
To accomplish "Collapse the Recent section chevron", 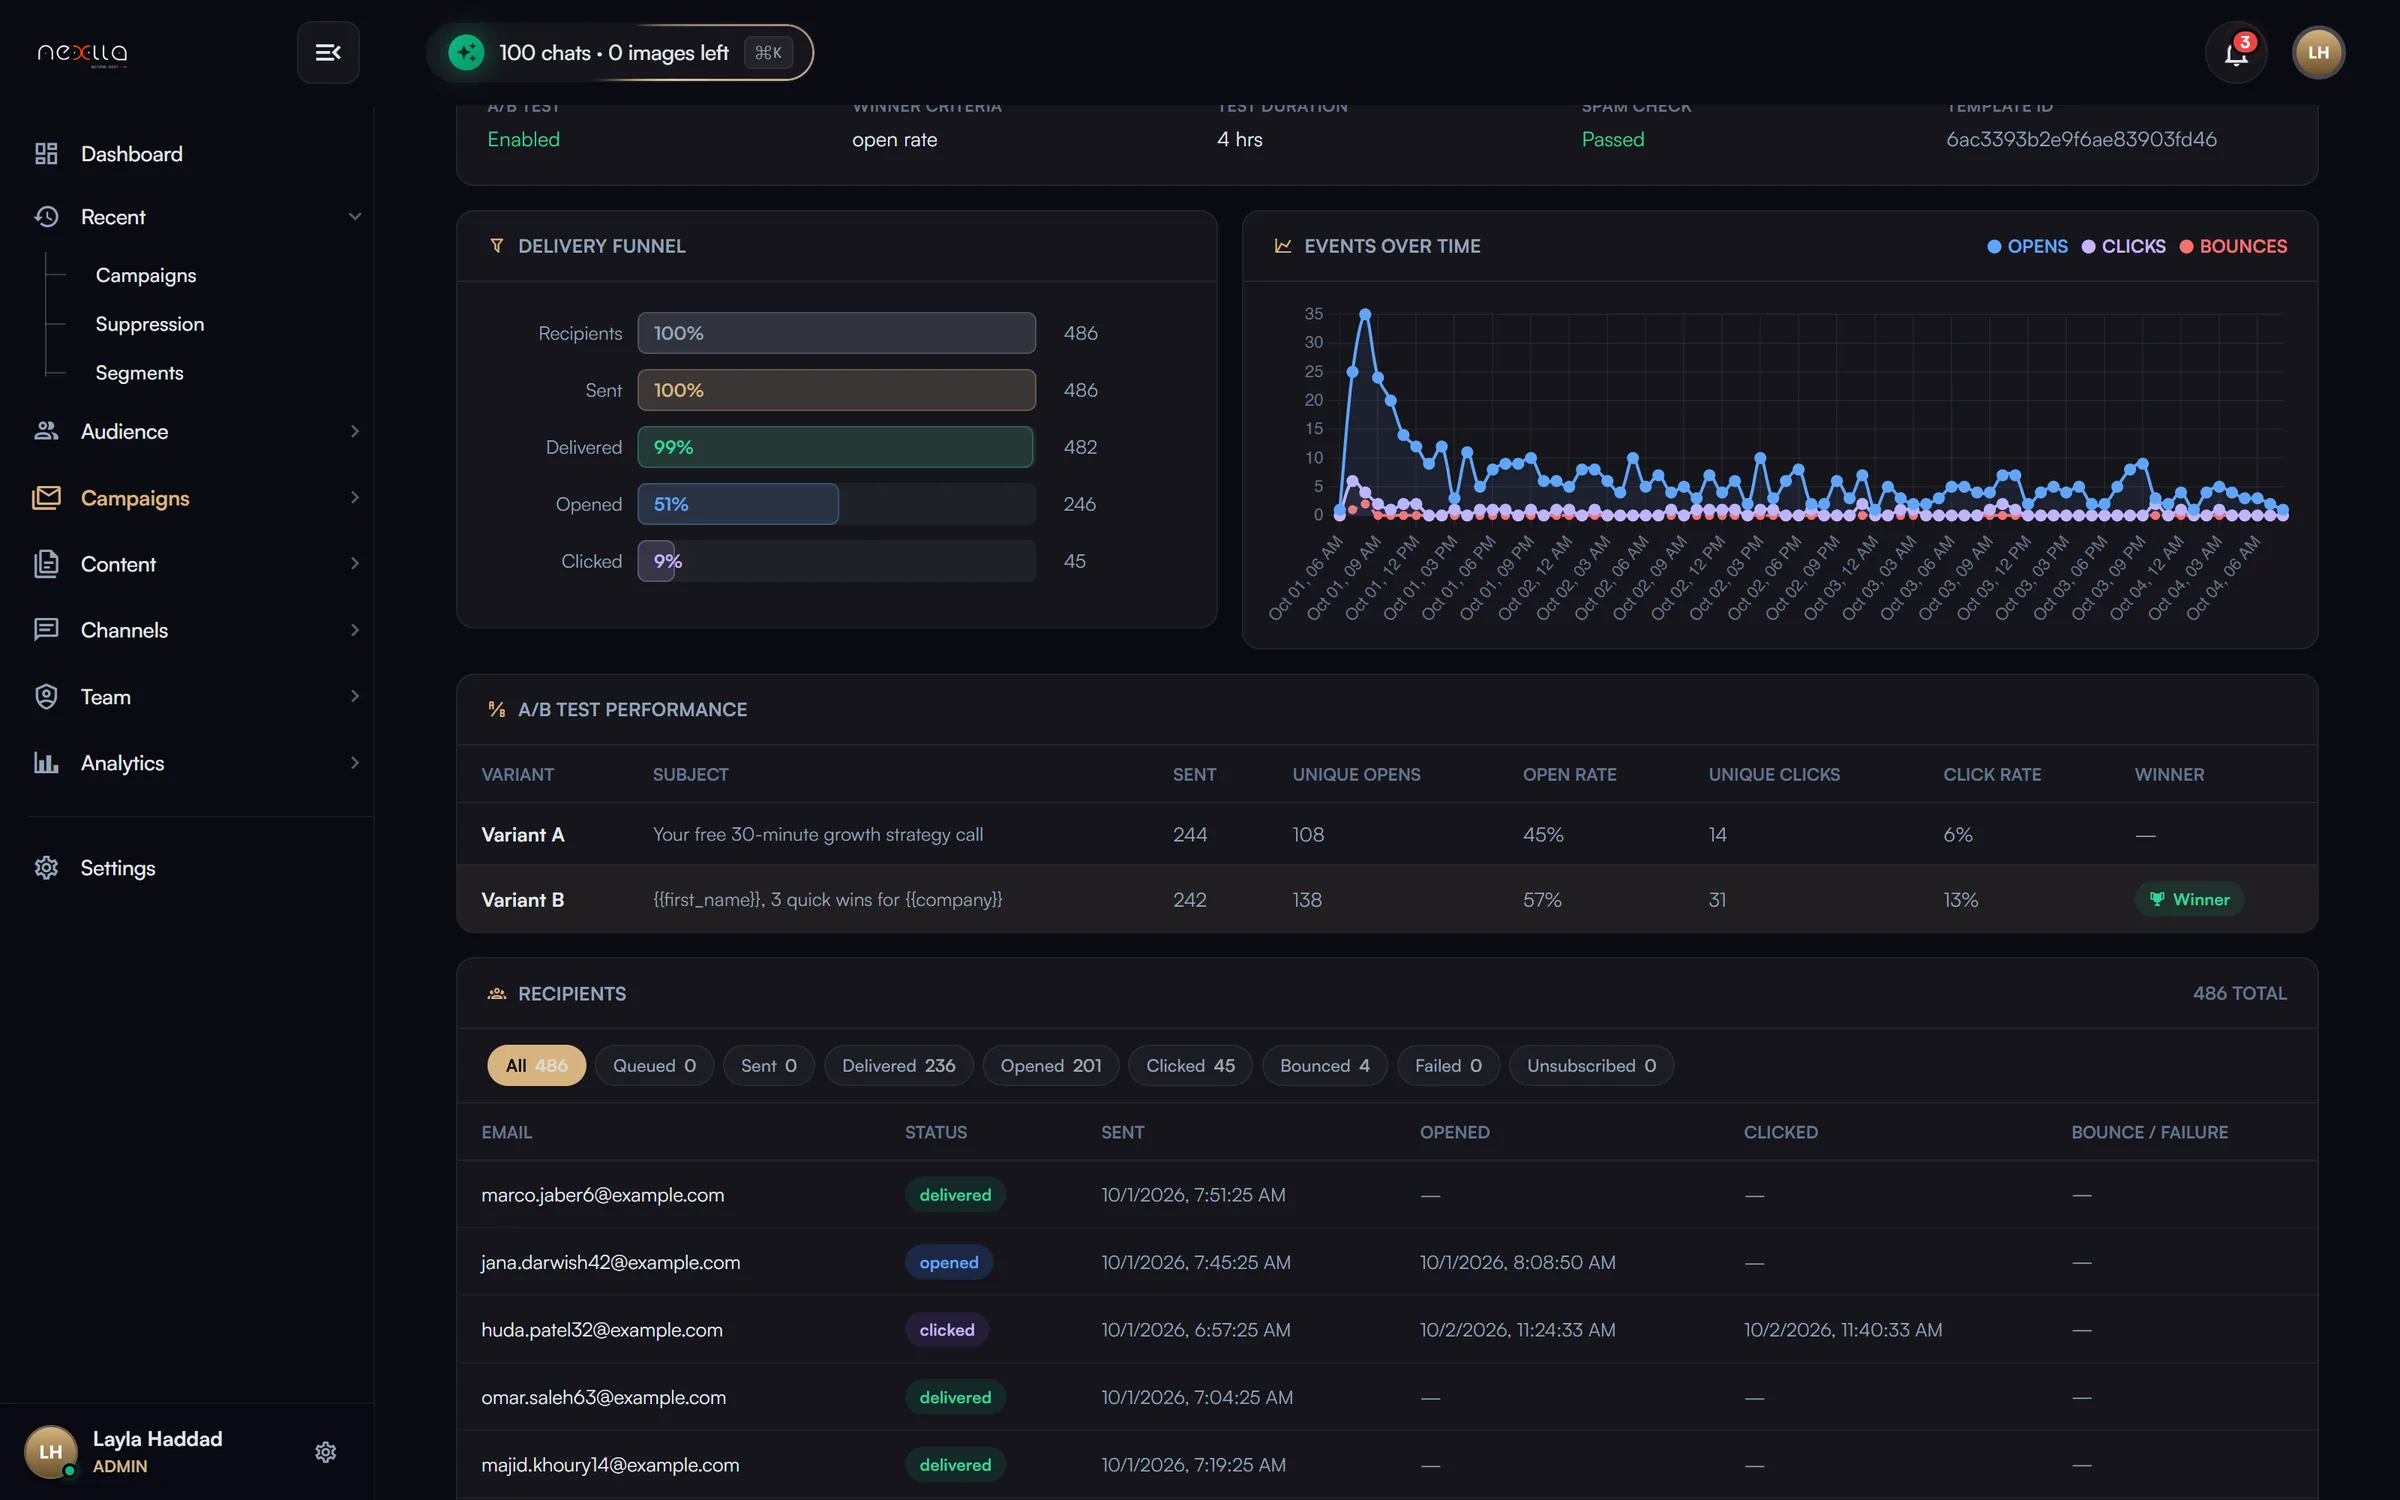I will click(354, 216).
